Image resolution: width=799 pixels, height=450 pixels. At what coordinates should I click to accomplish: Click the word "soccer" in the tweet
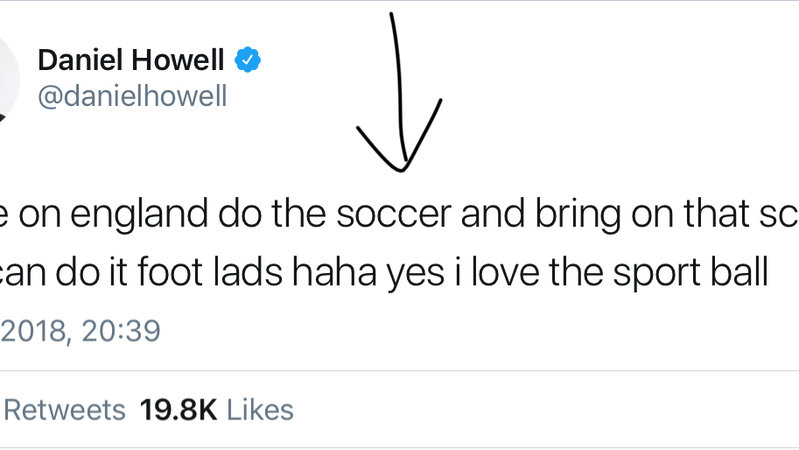[394, 214]
